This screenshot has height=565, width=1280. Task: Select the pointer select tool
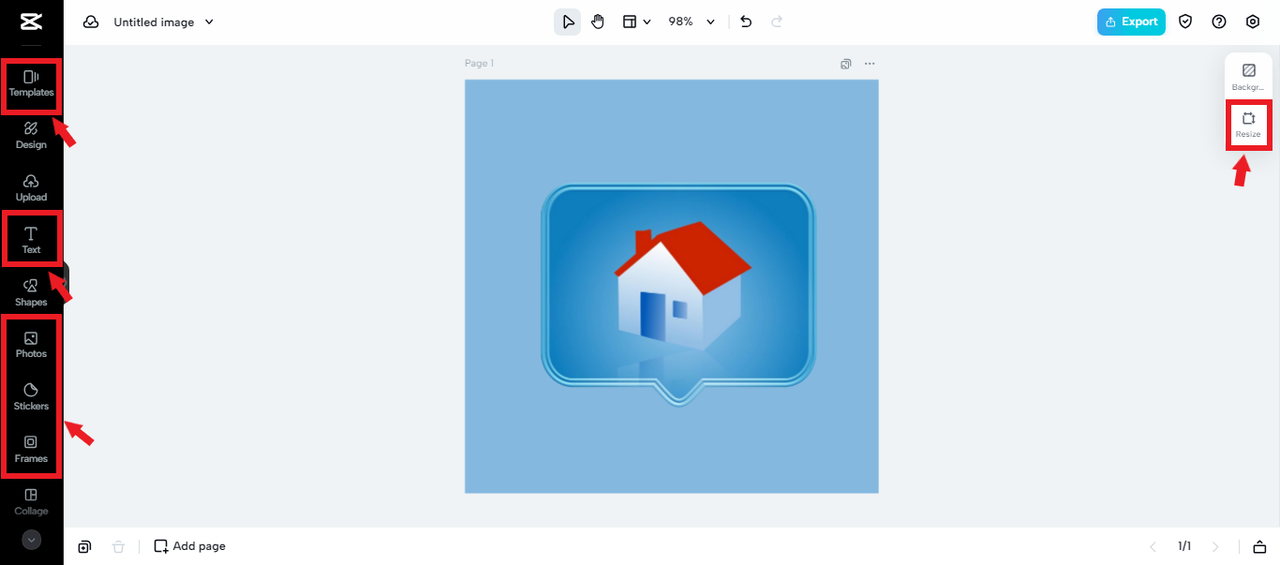pos(568,21)
